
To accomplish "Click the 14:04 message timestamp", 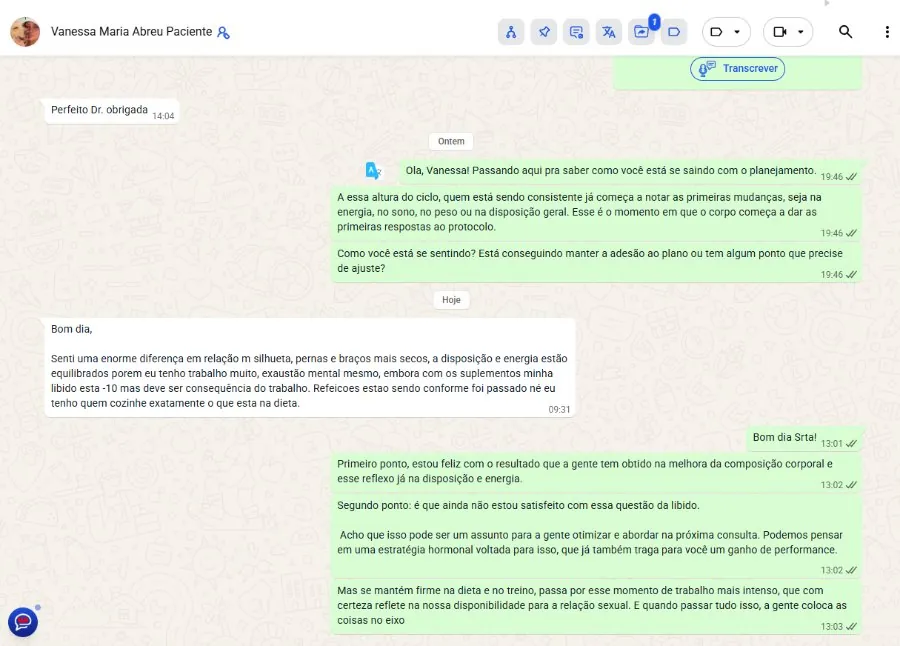I will pyautogui.click(x=163, y=116).
